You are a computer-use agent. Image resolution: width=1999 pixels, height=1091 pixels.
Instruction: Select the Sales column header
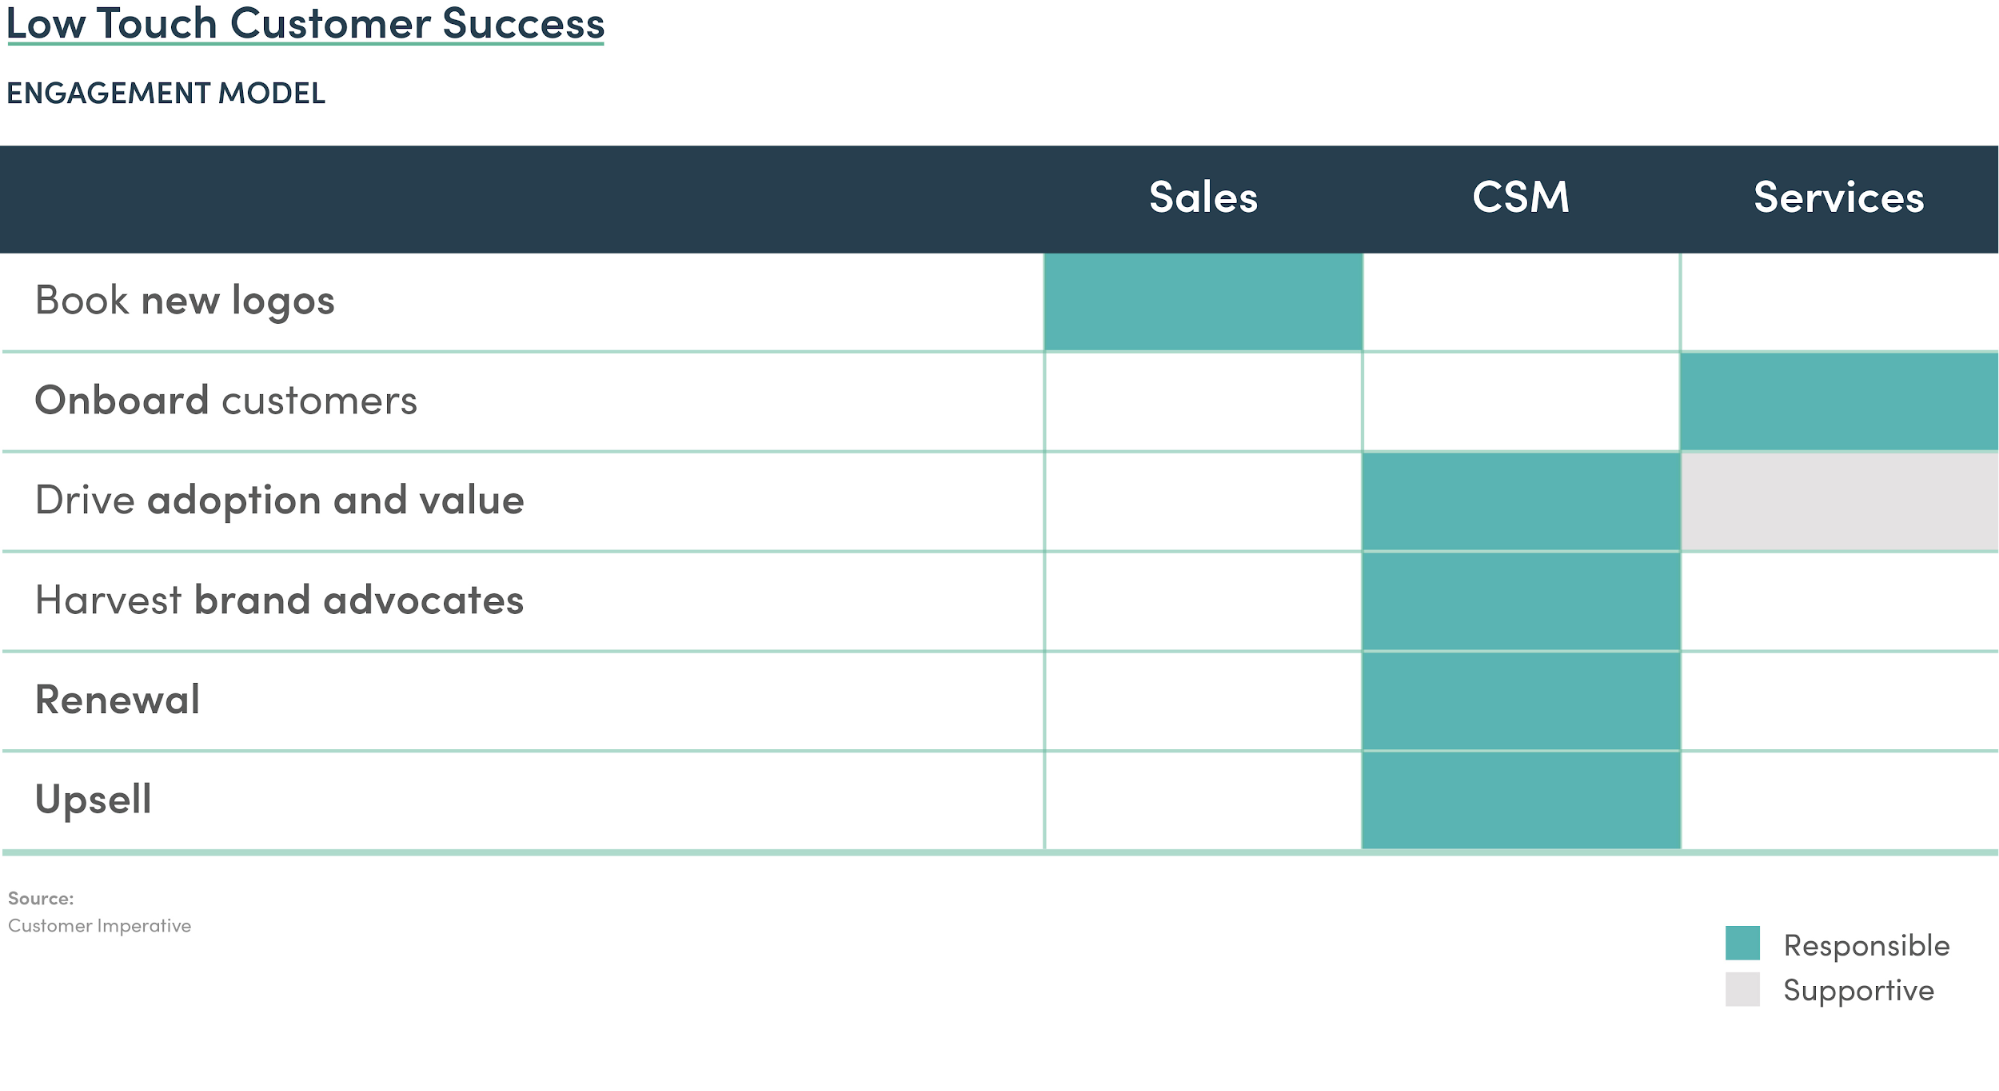coord(1203,197)
